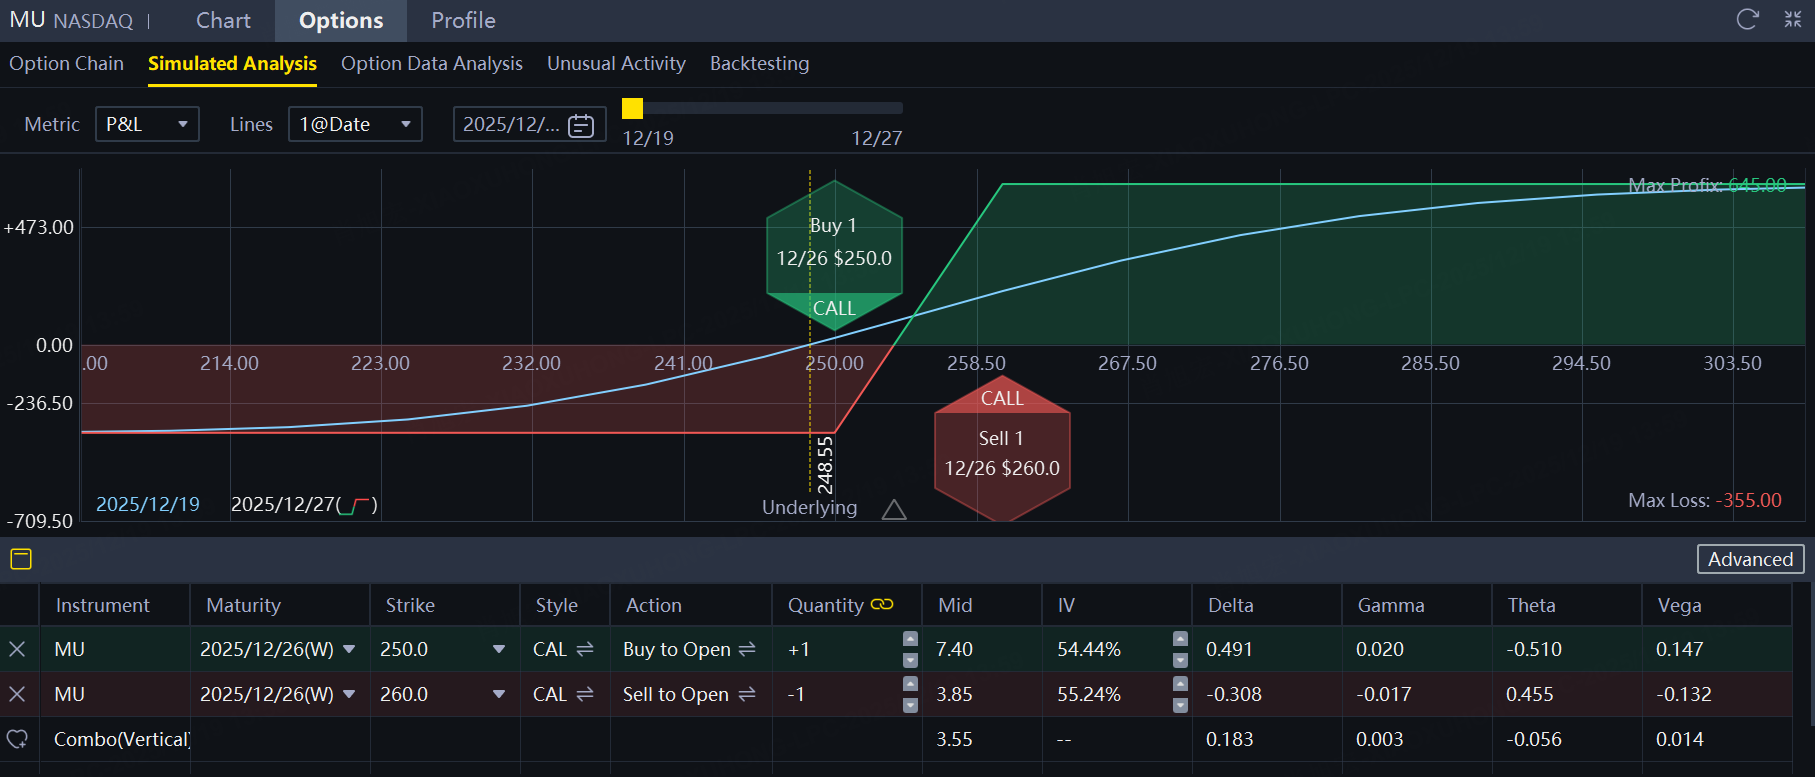This screenshot has height=777, width=1815.
Task: Click the Advanced button
Action: click(x=1750, y=559)
